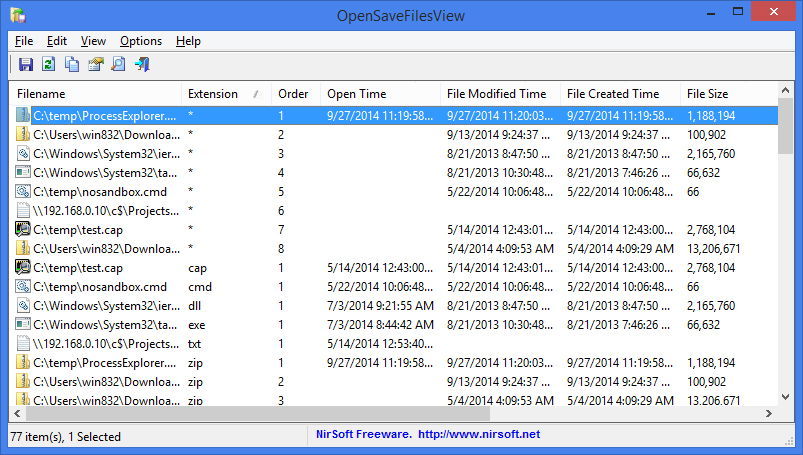Click the zip icon of ProcessExplorer zip row
The height and width of the screenshot is (455, 803).
tap(23, 362)
